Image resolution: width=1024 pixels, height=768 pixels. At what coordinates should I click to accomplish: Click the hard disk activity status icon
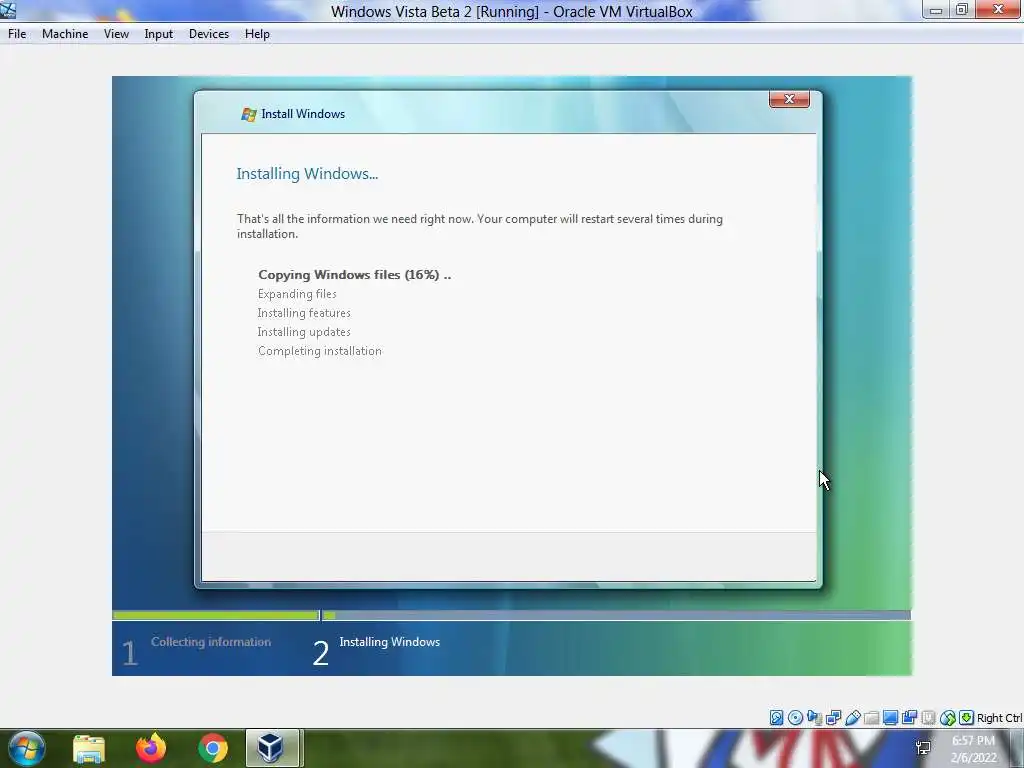pyautogui.click(x=776, y=718)
